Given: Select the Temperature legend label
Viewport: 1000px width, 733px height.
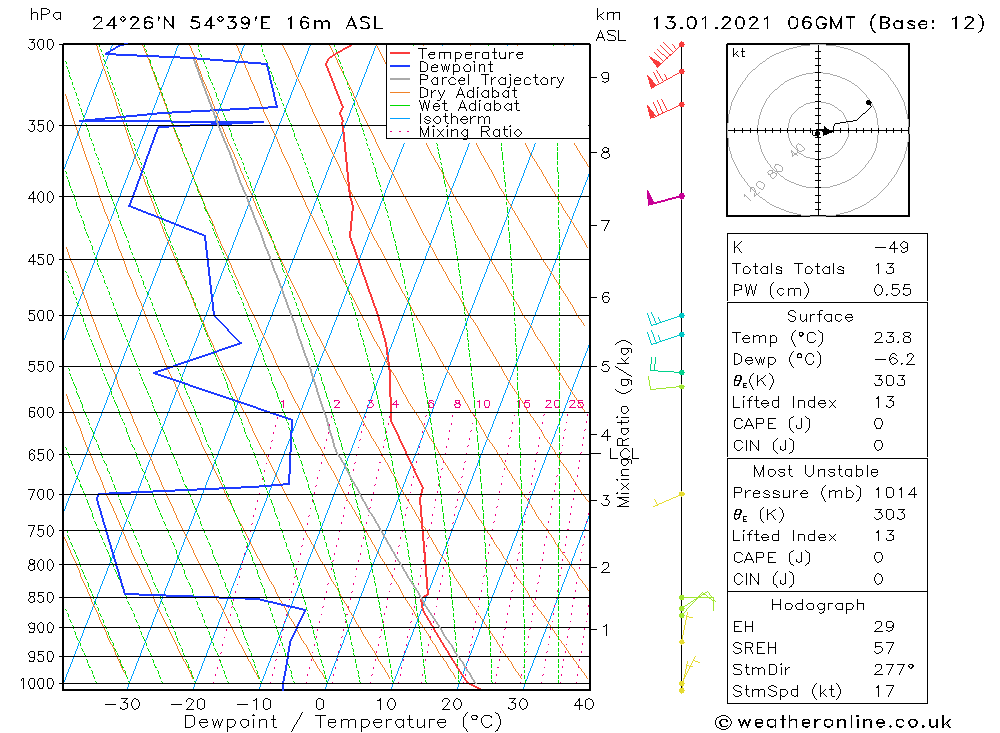Looking at the screenshot, I should coord(471,54).
